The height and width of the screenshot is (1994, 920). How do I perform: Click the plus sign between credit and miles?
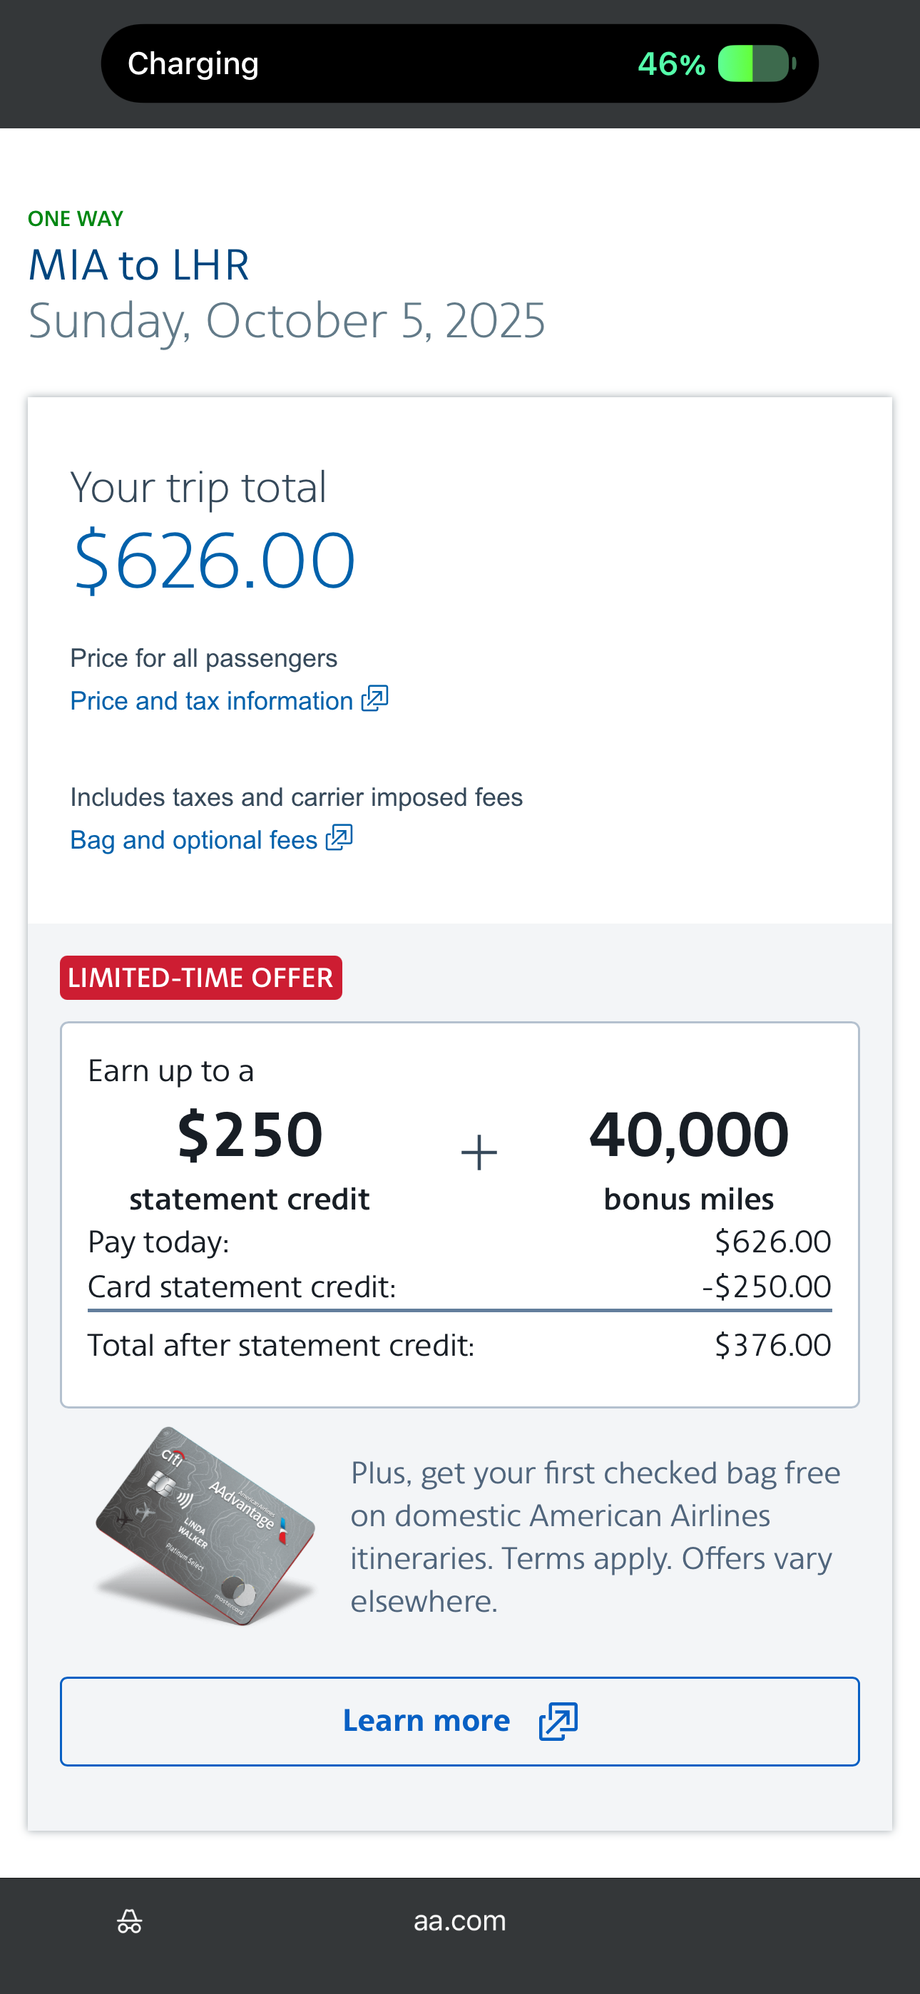point(479,1152)
